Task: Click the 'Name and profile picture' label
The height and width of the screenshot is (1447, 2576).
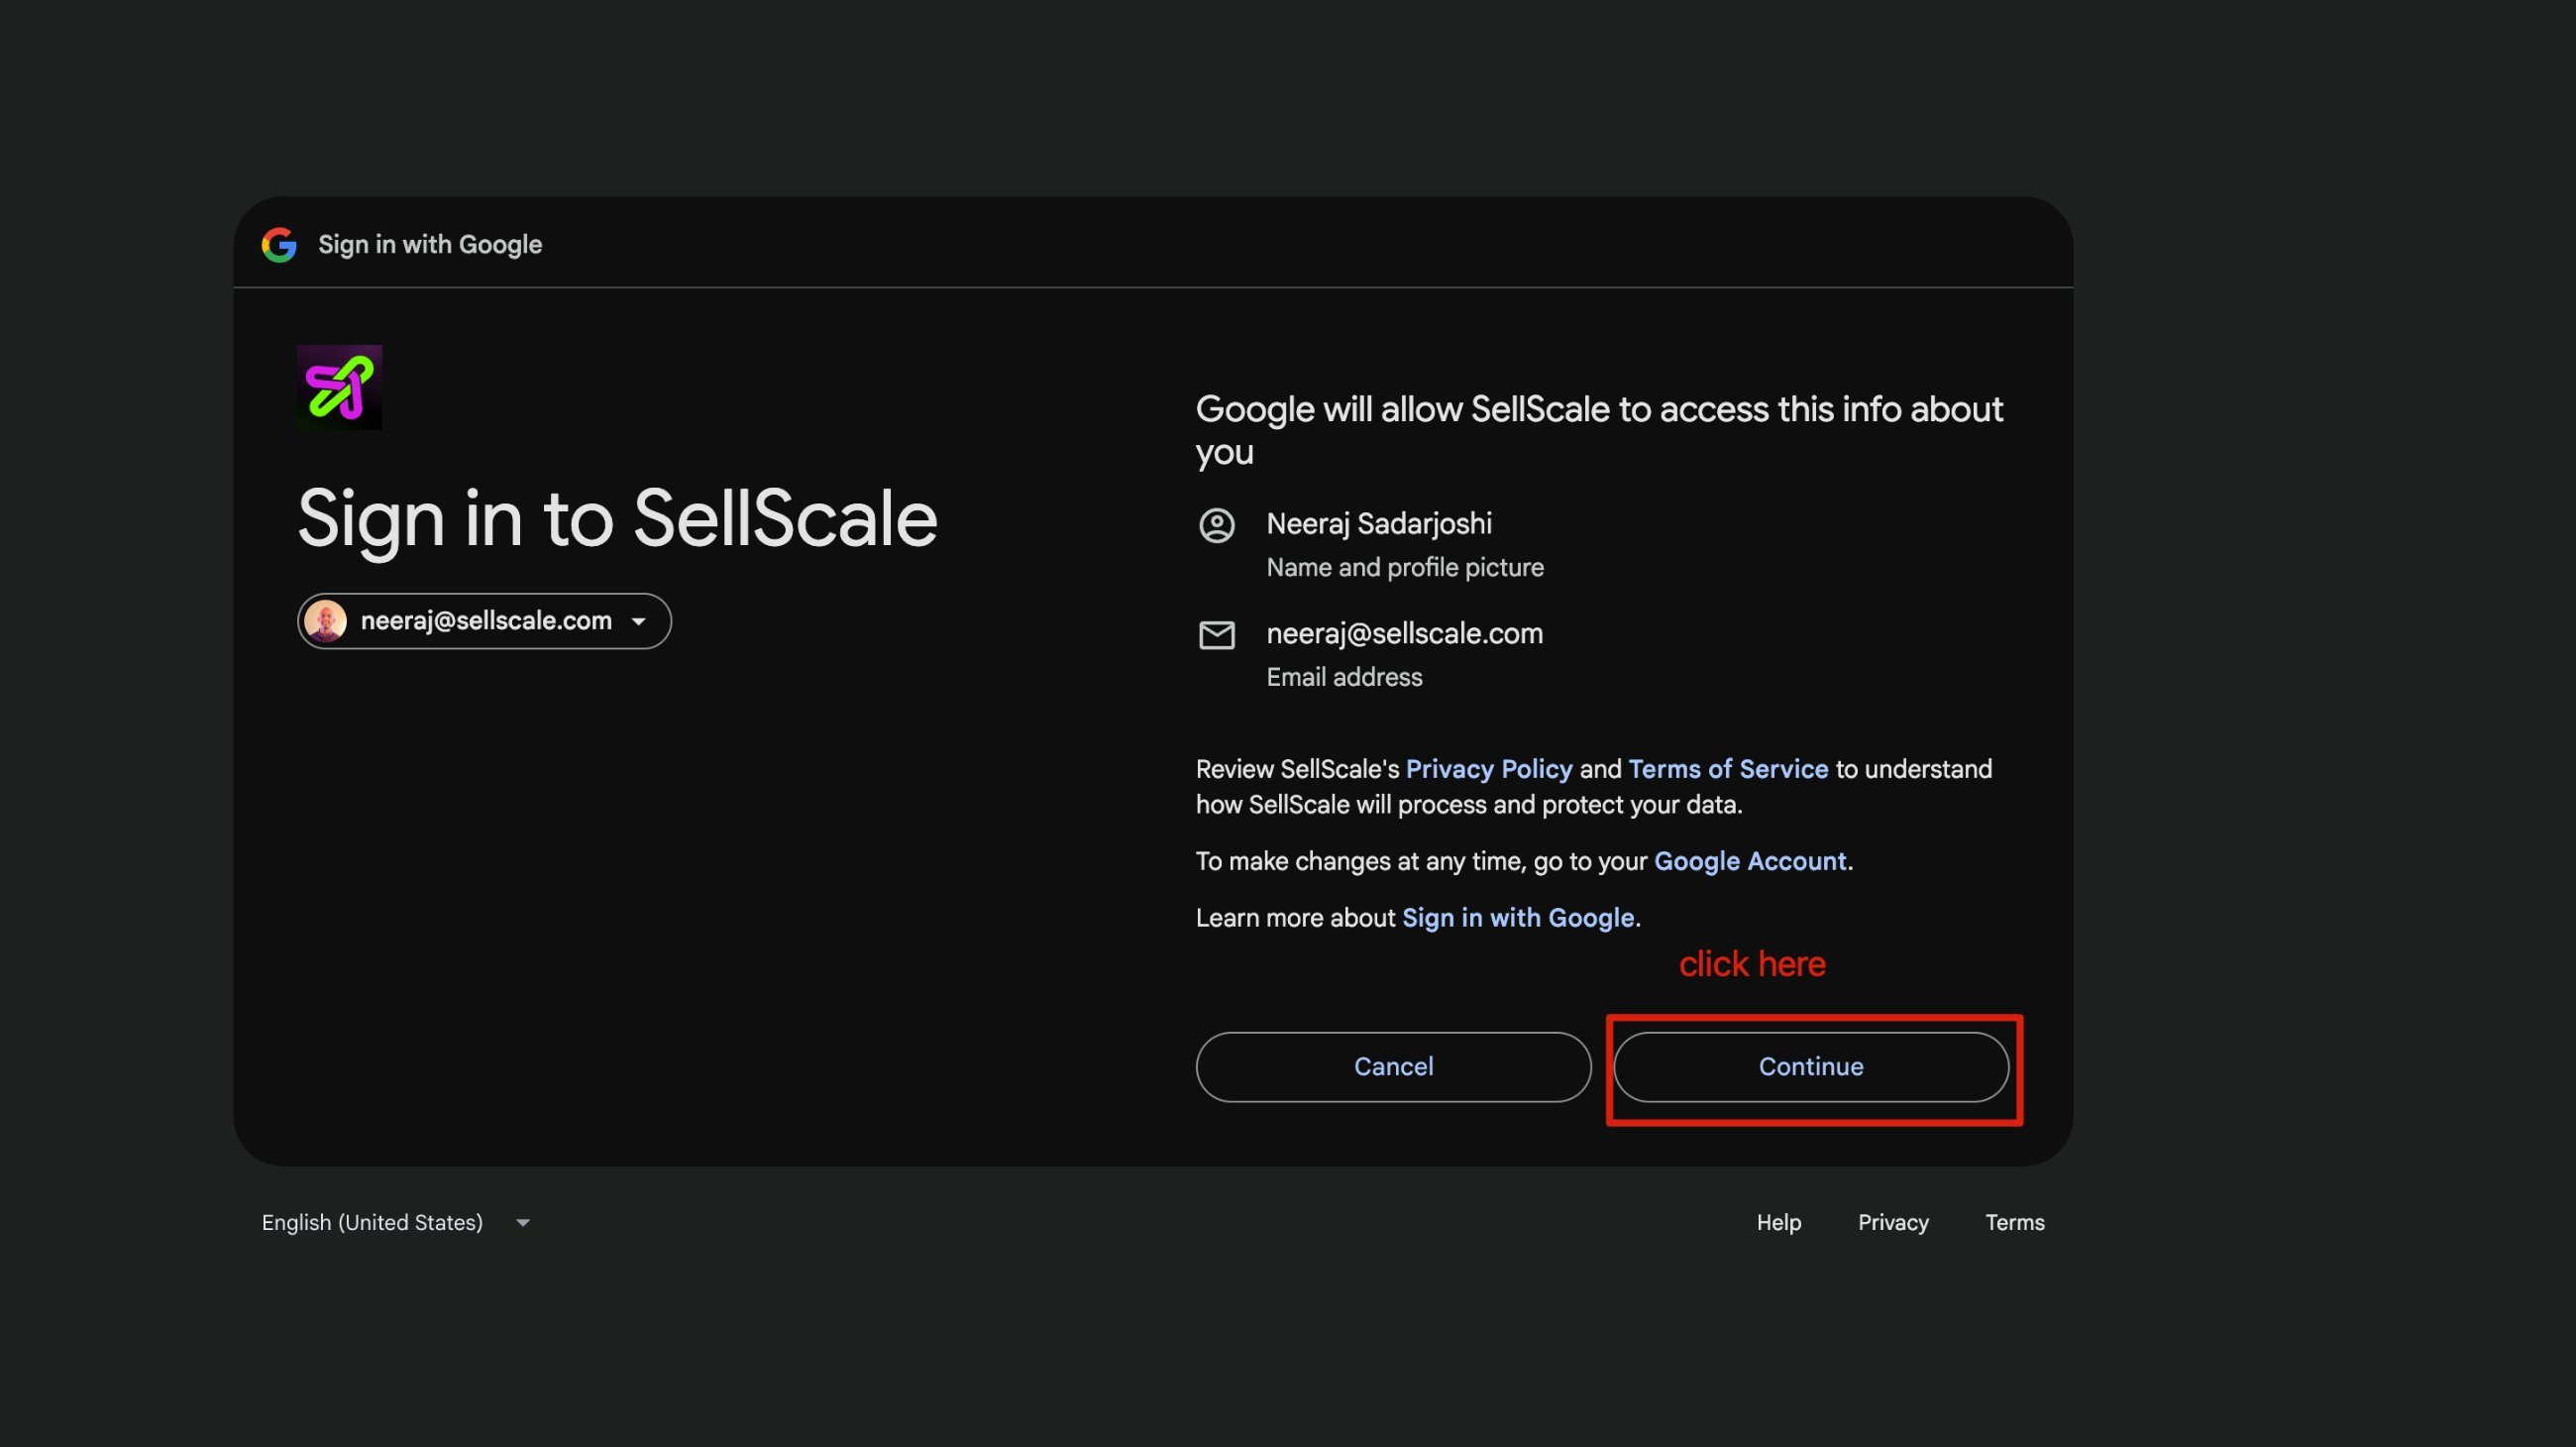Action: pos(1405,567)
